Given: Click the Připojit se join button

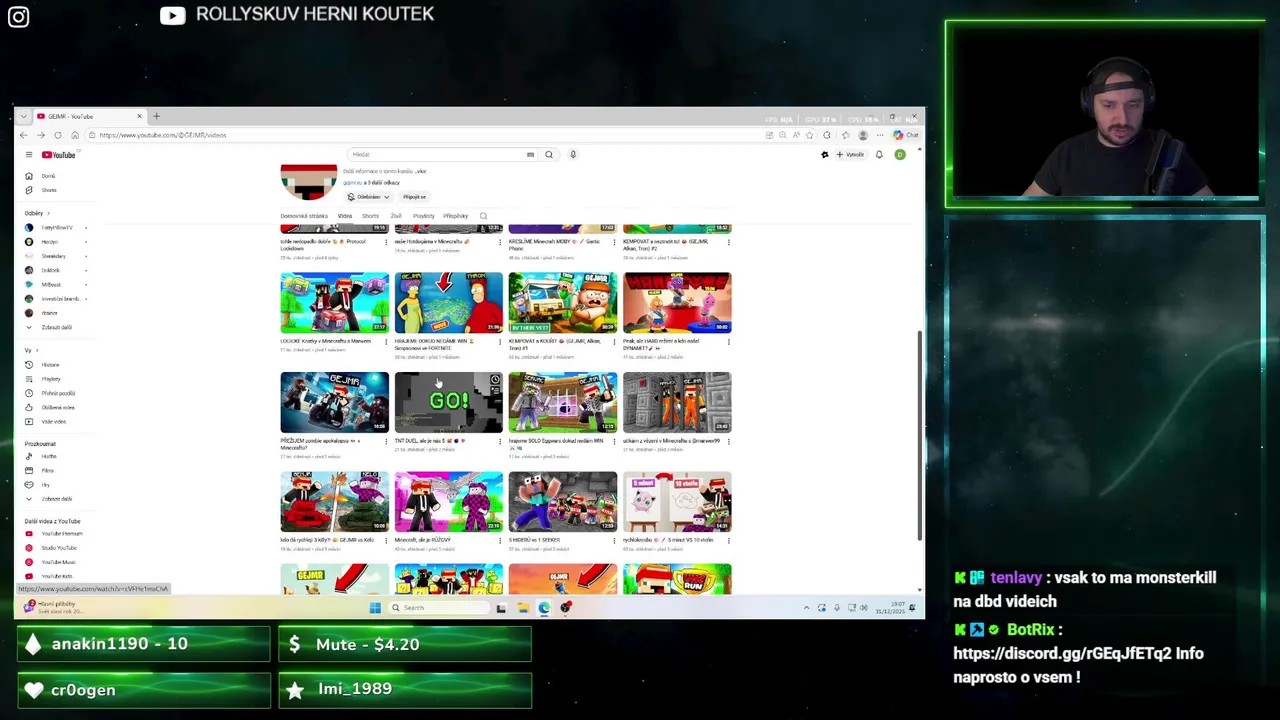Looking at the screenshot, I should (x=414, y=197).
